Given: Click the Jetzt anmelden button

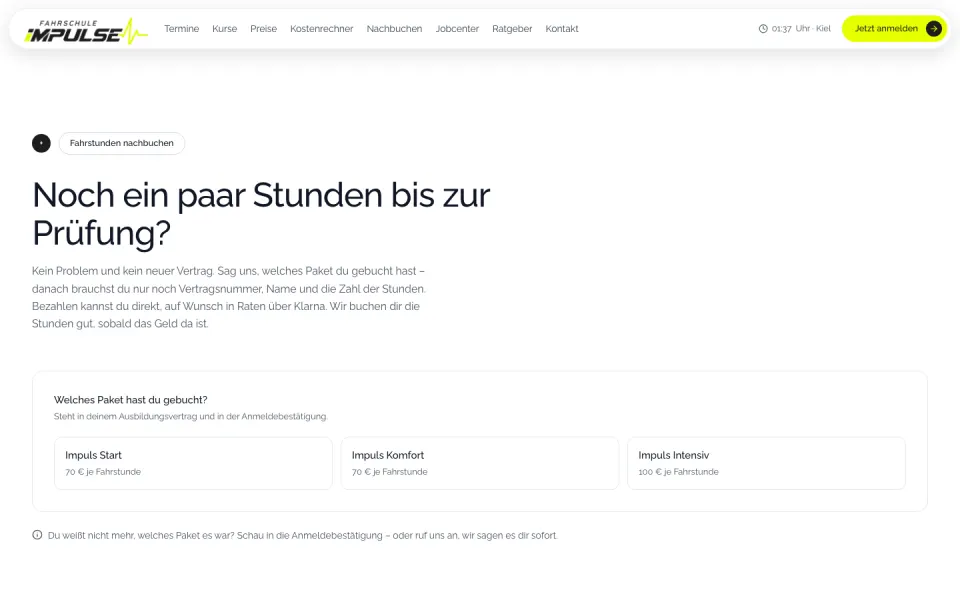Looking at the screenshot, I should click(x=894, y=29).
